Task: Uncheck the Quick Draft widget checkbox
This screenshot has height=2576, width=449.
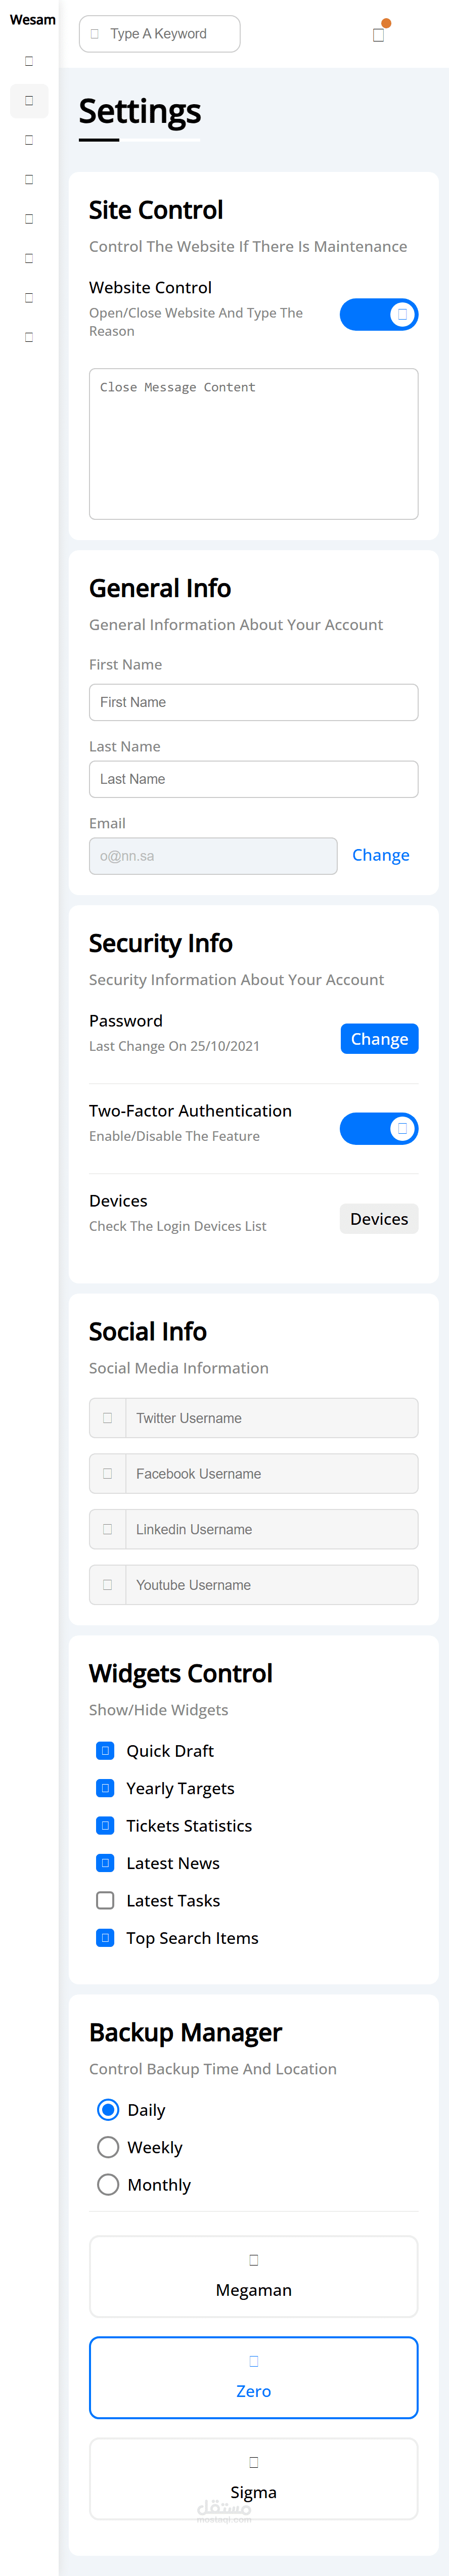Action: pos(105,1750)
